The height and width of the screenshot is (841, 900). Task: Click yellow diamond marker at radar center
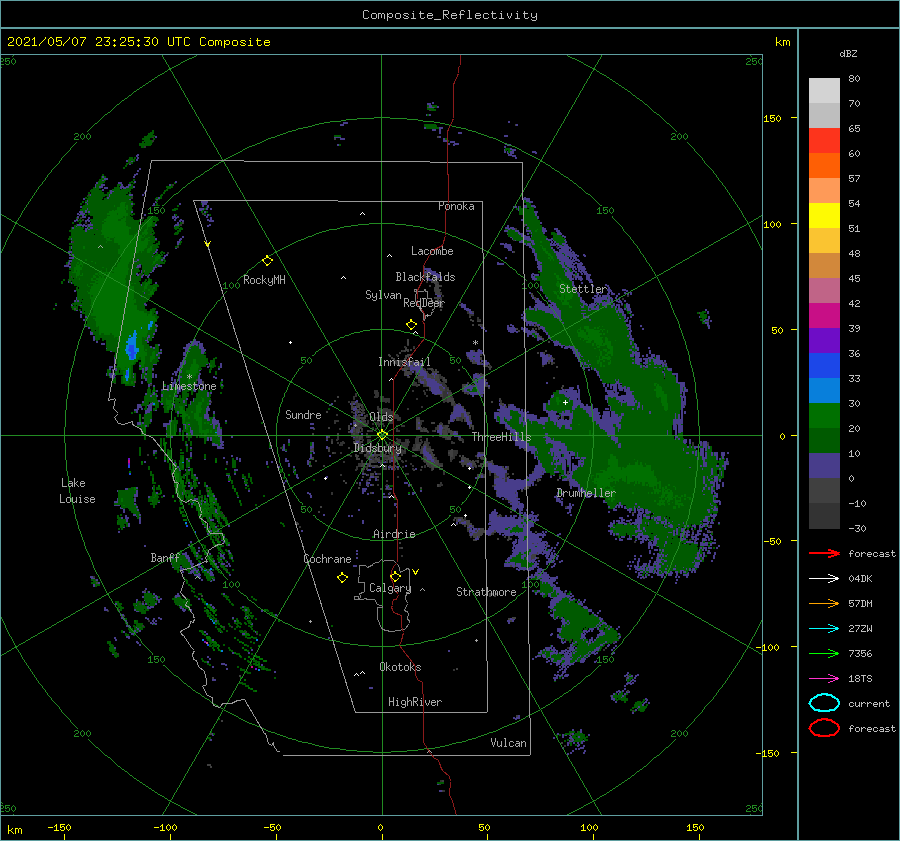click(x=382, y=435)
